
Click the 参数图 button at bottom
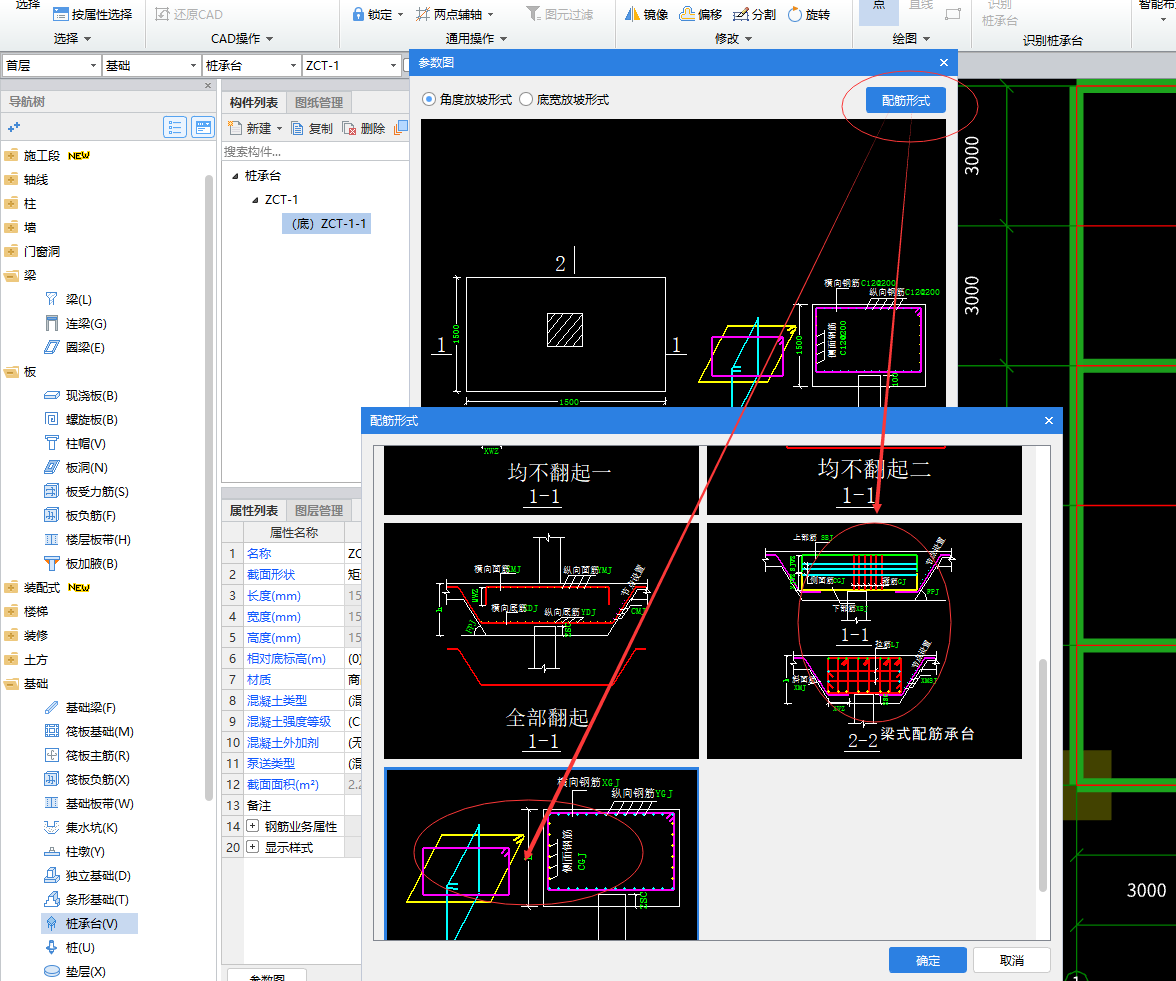267,976
